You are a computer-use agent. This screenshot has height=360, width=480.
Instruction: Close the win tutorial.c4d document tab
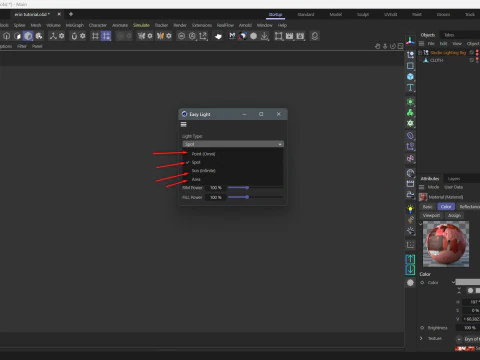59,14
